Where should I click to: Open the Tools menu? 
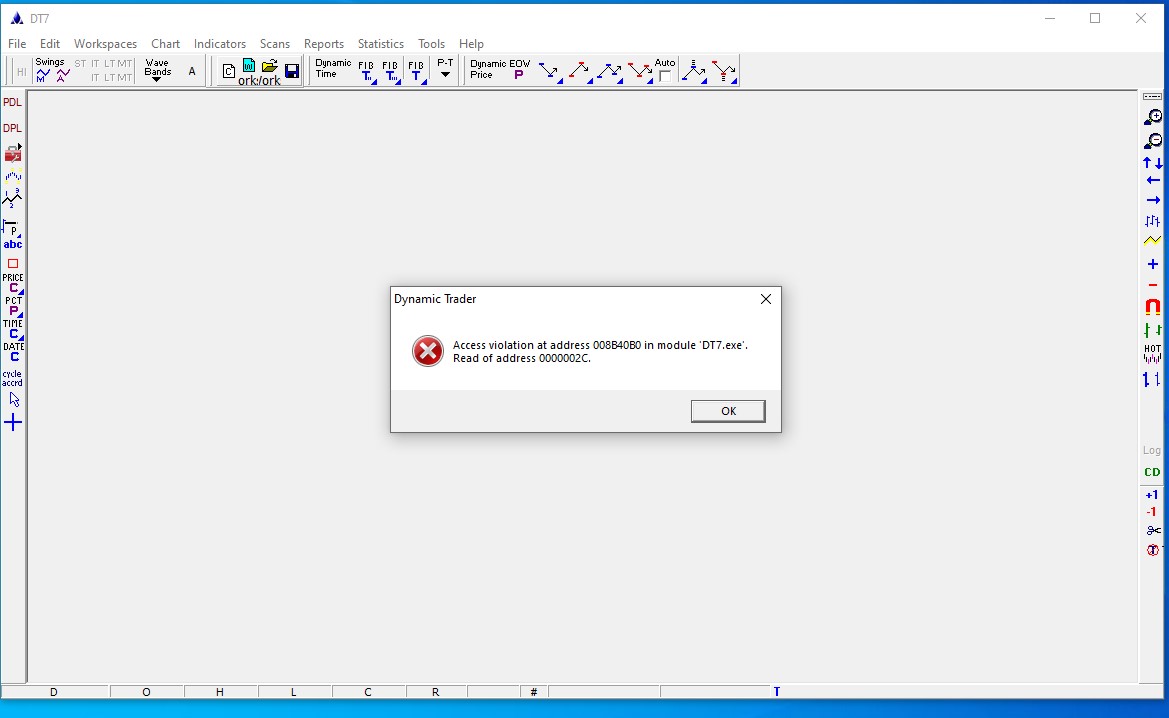point(431,44)
